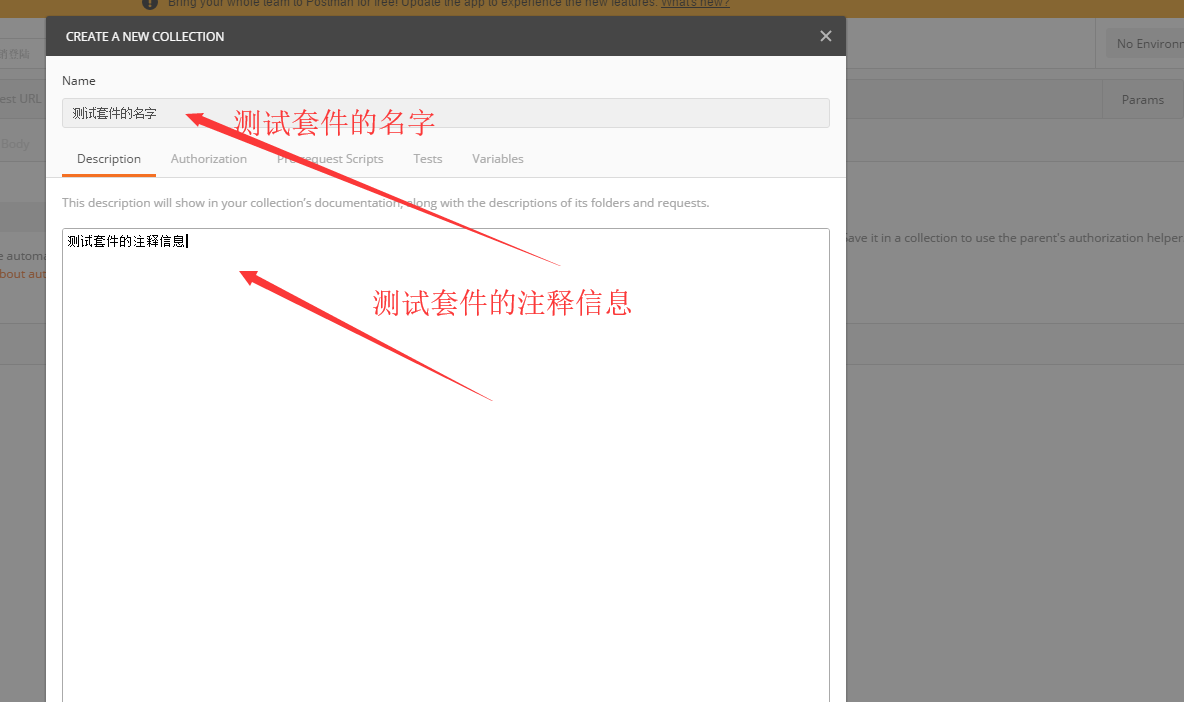Image resolution: width=1184 pixels, height=702 pixels.
Task: Switch to the Tests tab
Action: (x=427, y=159)
